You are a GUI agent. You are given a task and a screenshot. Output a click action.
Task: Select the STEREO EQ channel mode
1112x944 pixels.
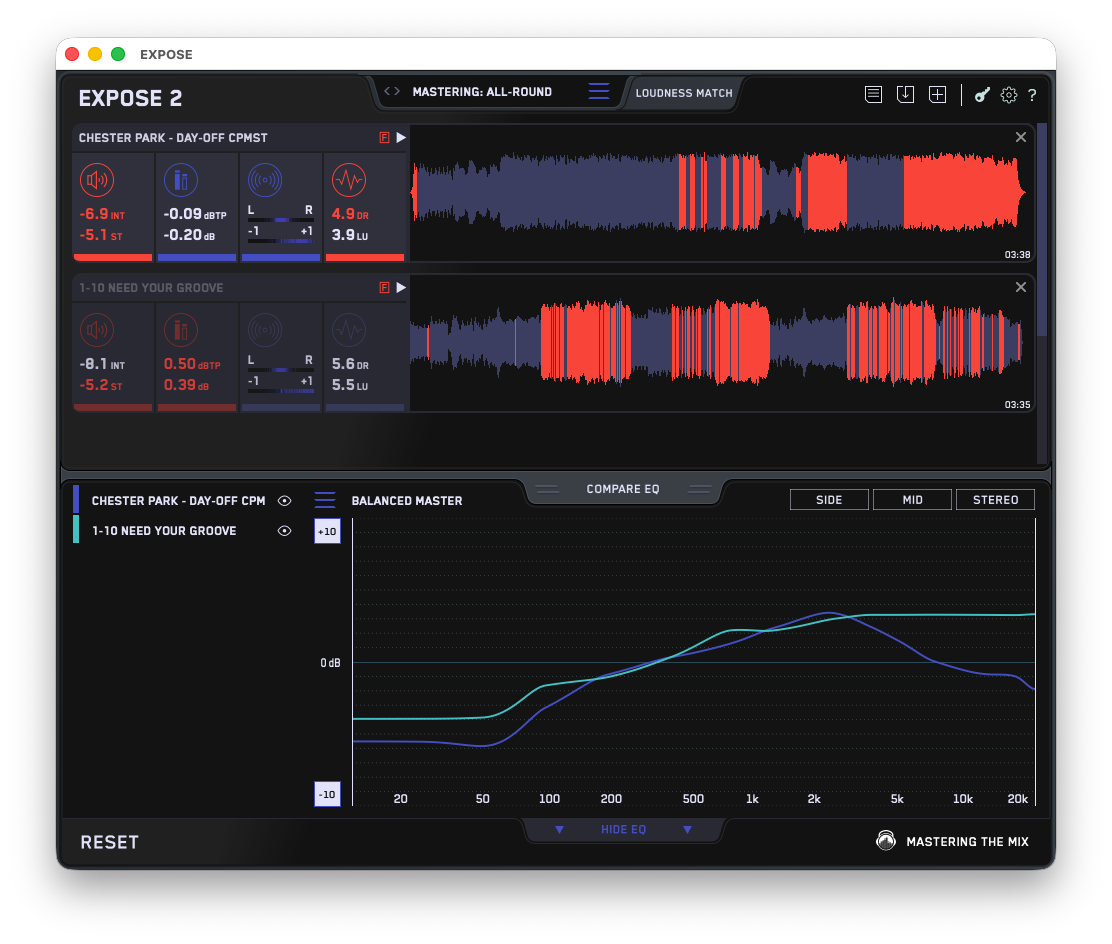[995, 500]
